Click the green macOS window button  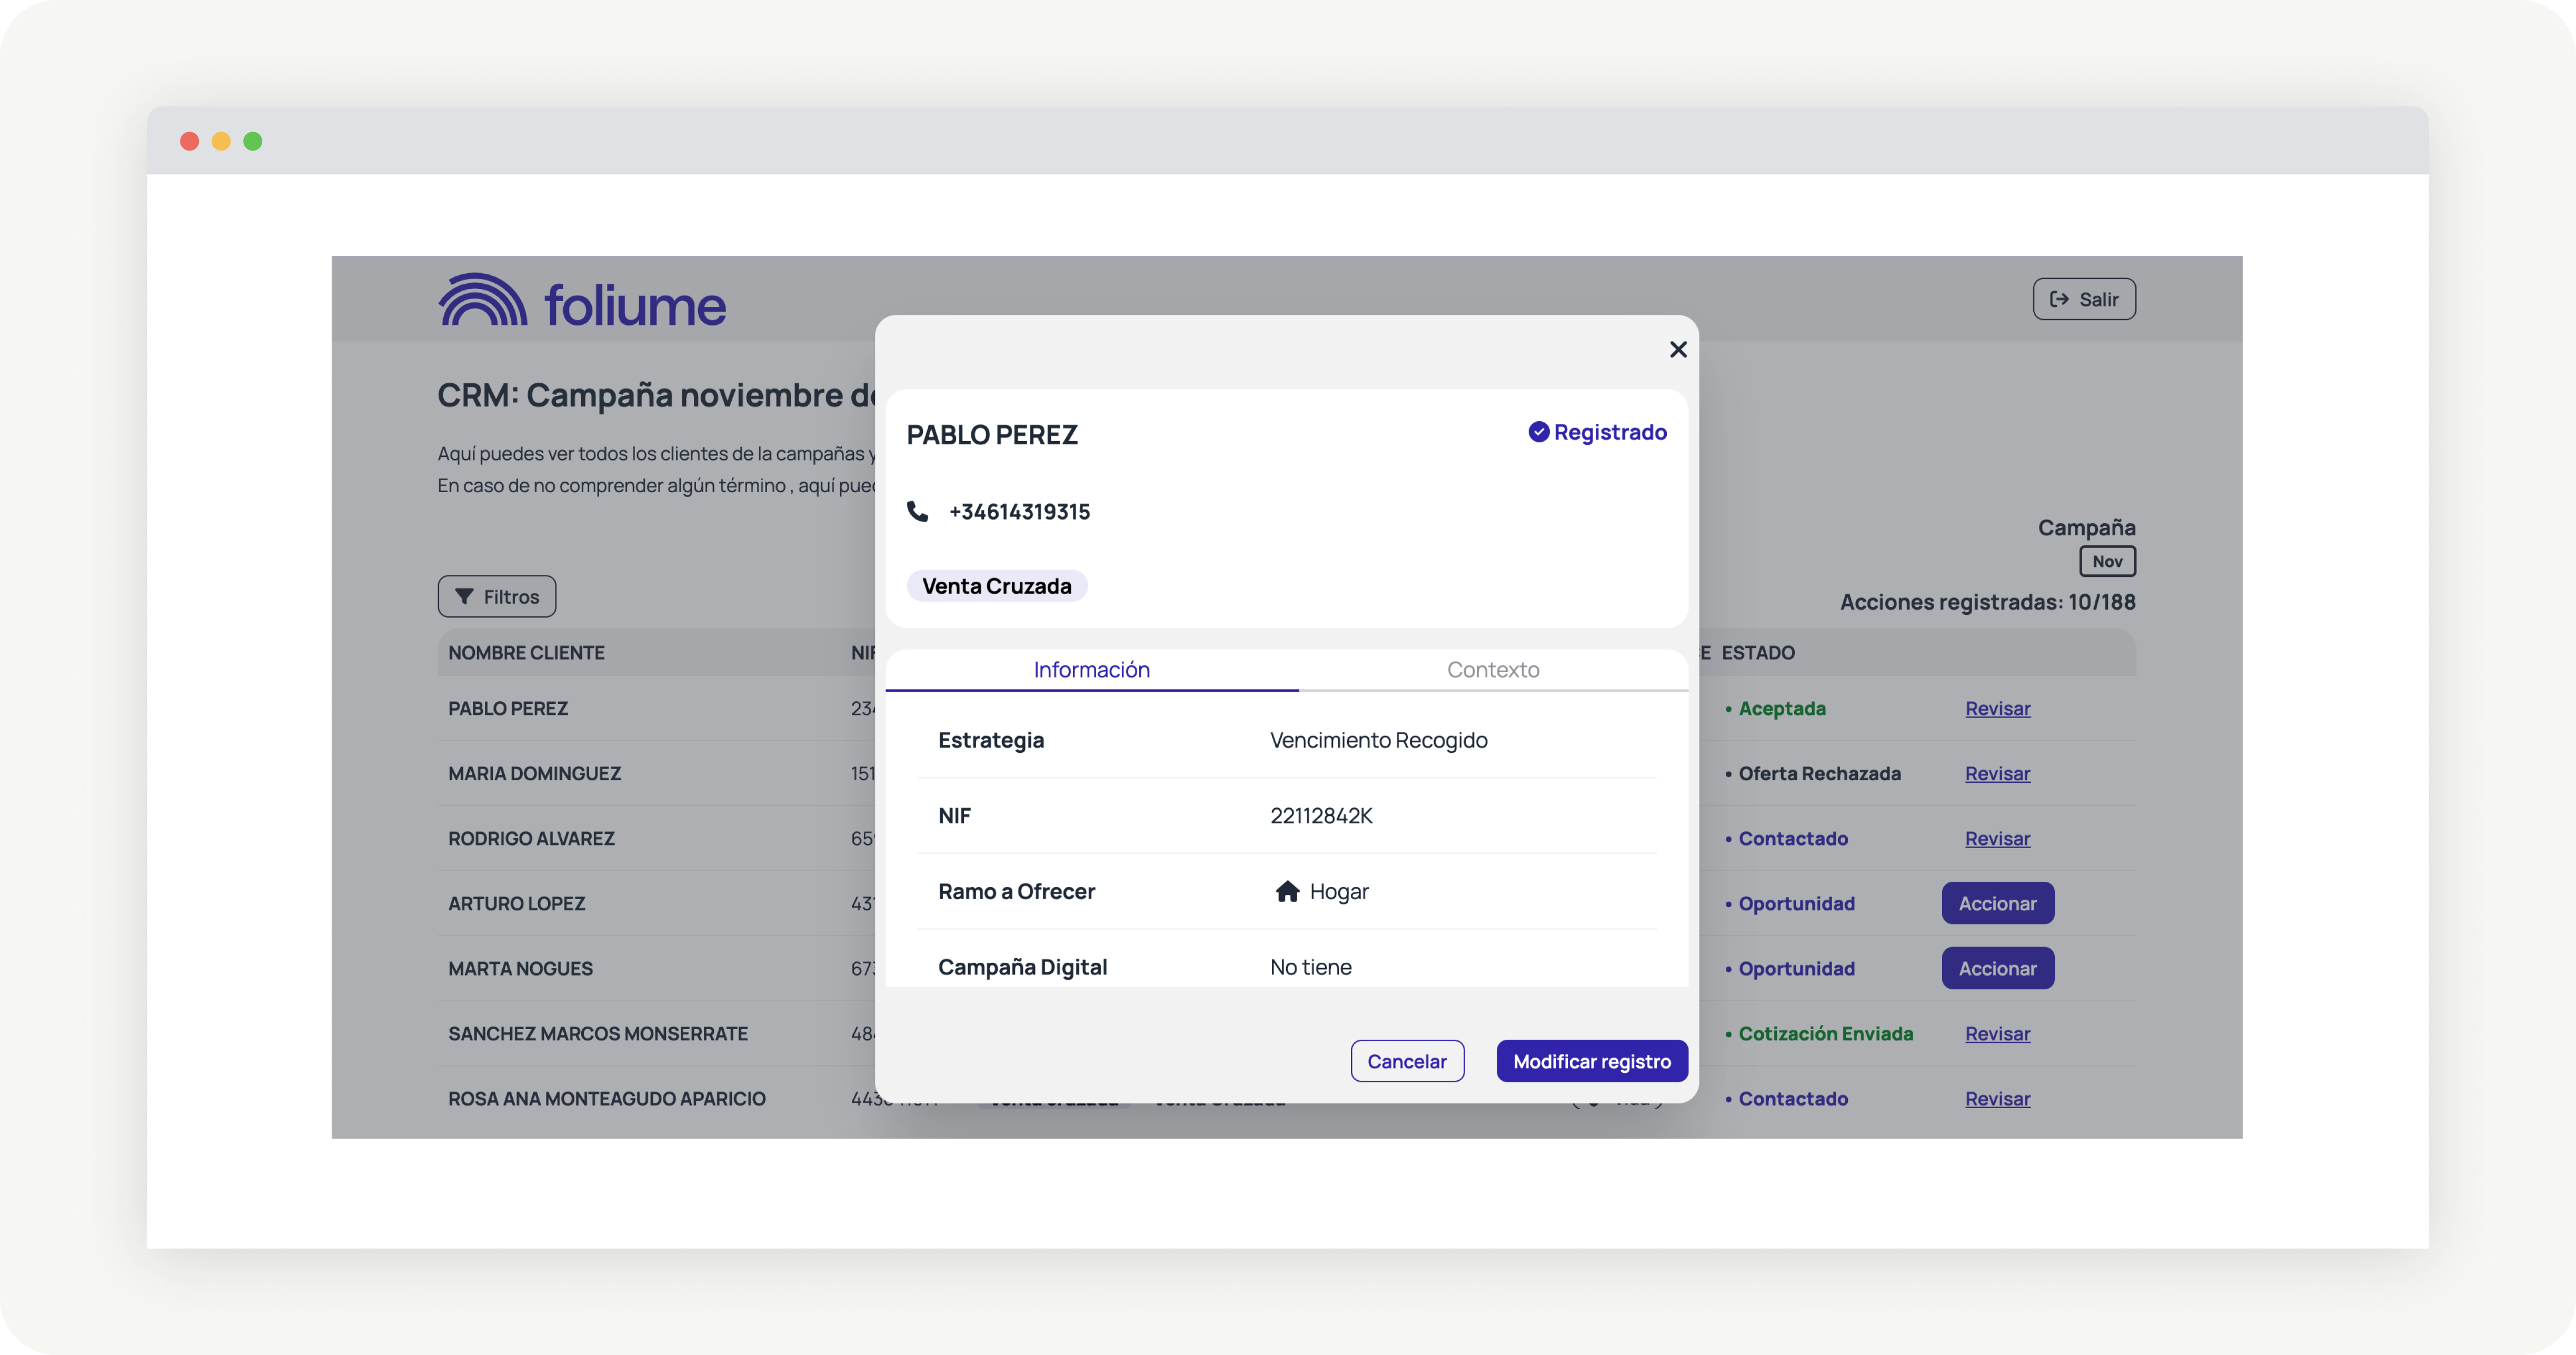(253, 141)
